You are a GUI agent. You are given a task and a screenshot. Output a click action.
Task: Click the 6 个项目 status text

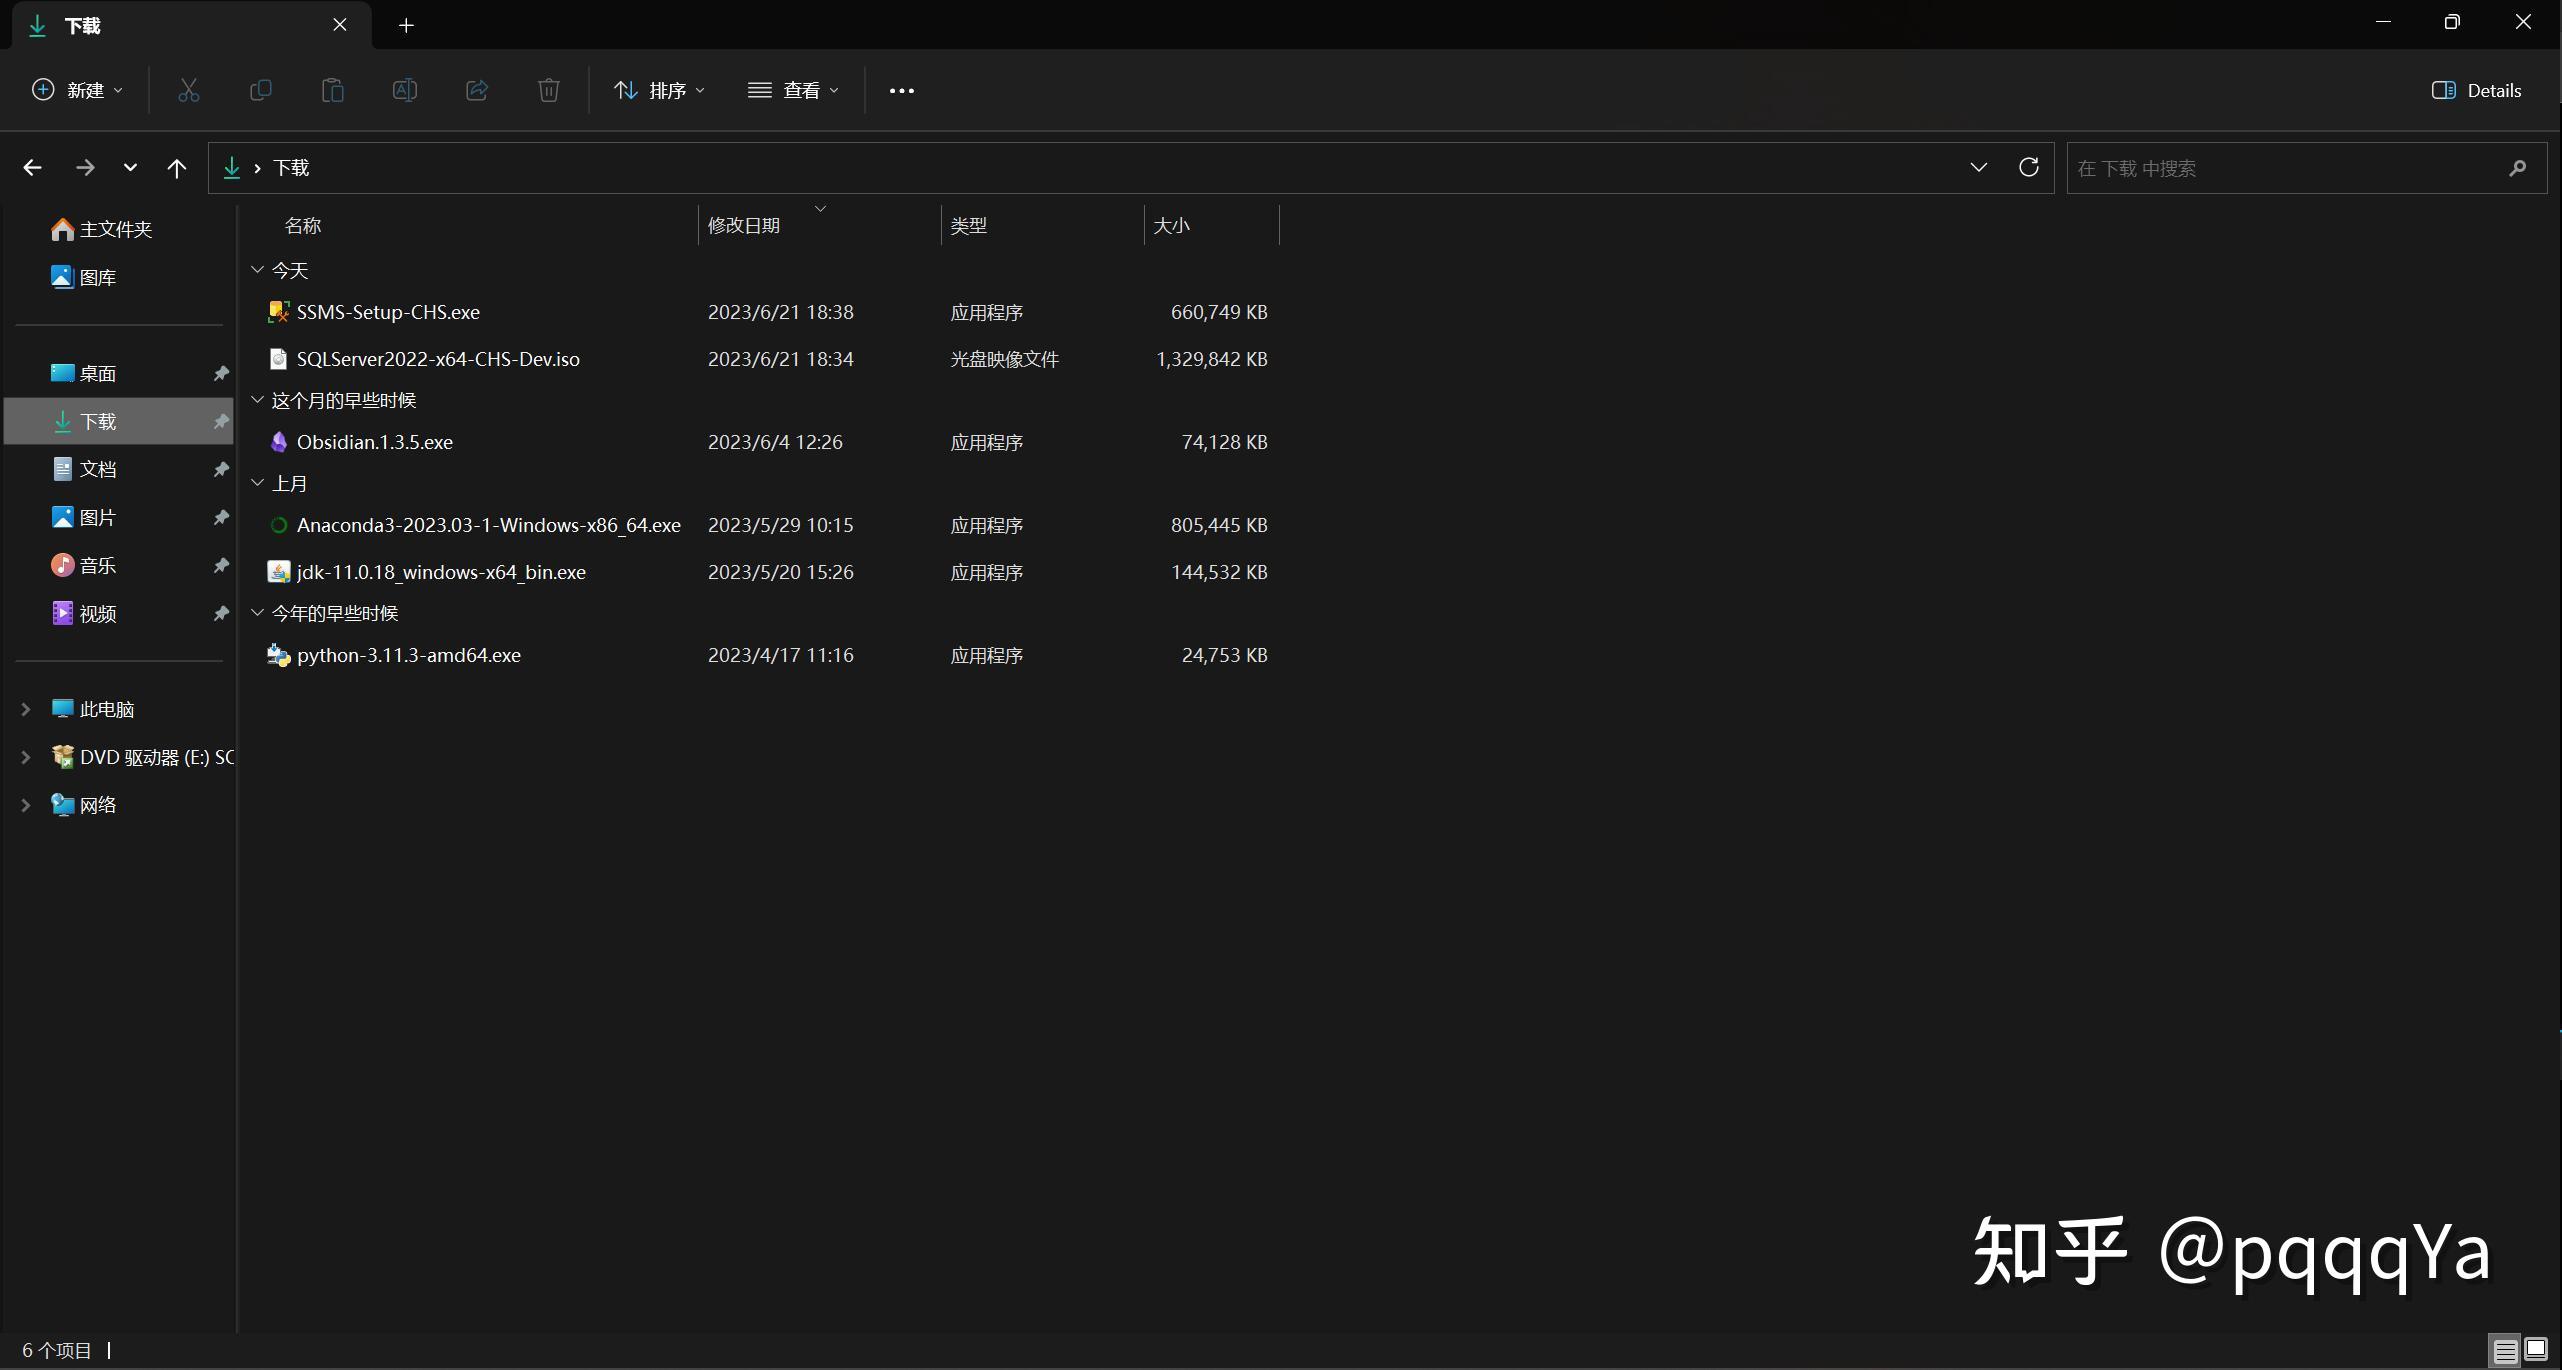point(57,1351)
